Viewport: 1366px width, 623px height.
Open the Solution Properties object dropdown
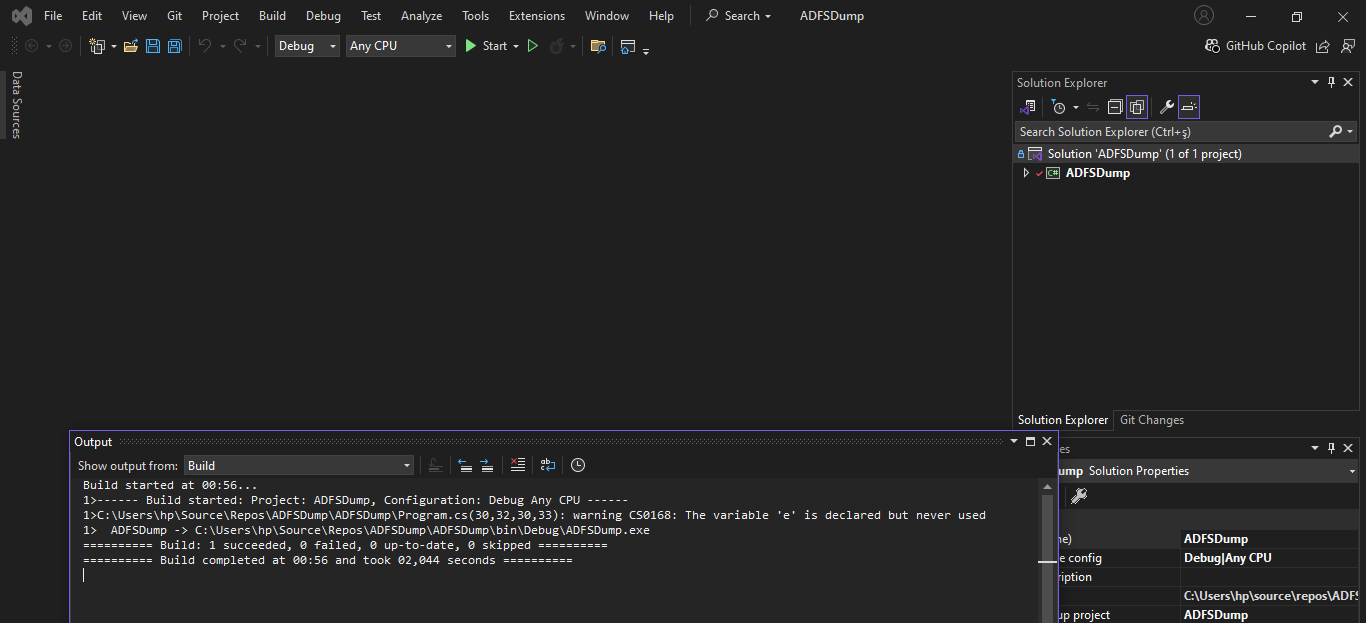click(1353, 471)
